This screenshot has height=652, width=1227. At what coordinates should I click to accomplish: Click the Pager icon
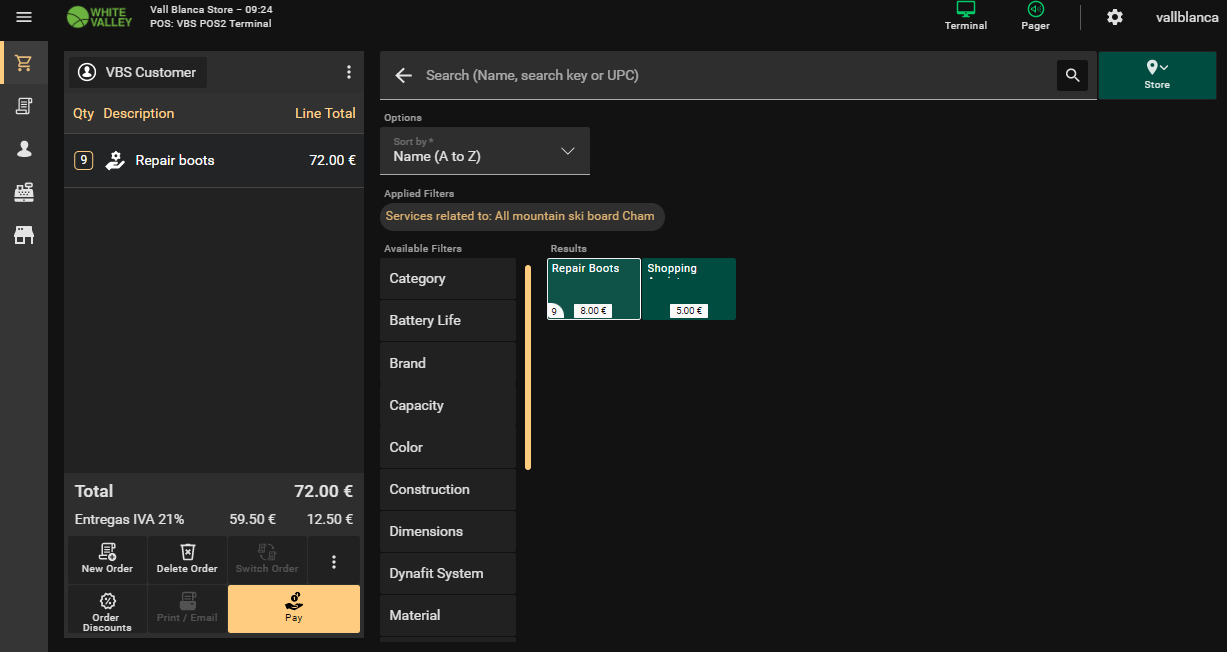(1035, 16)
